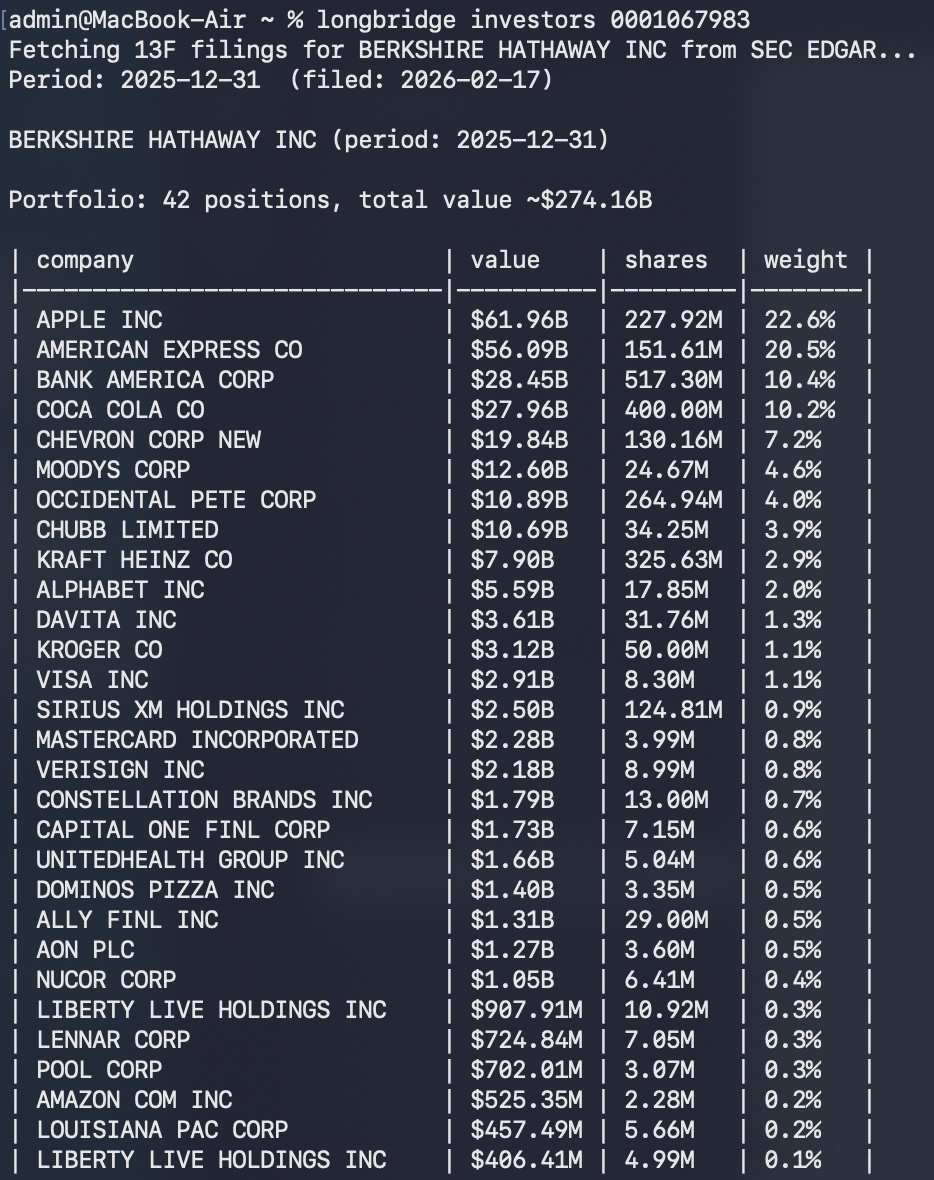Click the "value" column header

point(505,260)
